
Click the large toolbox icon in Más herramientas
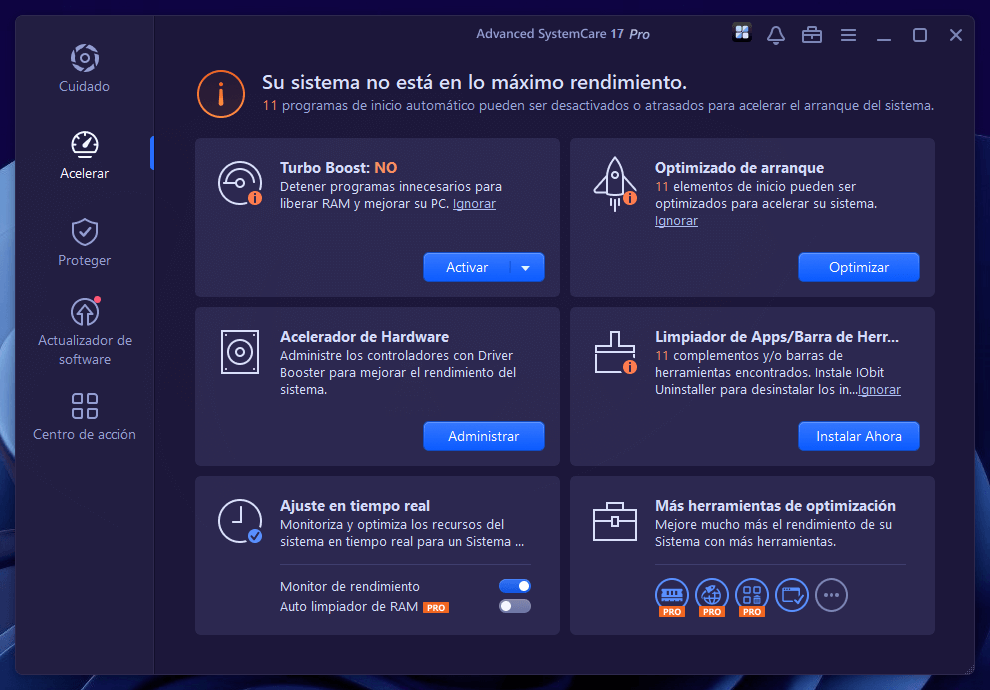(615, 521)
